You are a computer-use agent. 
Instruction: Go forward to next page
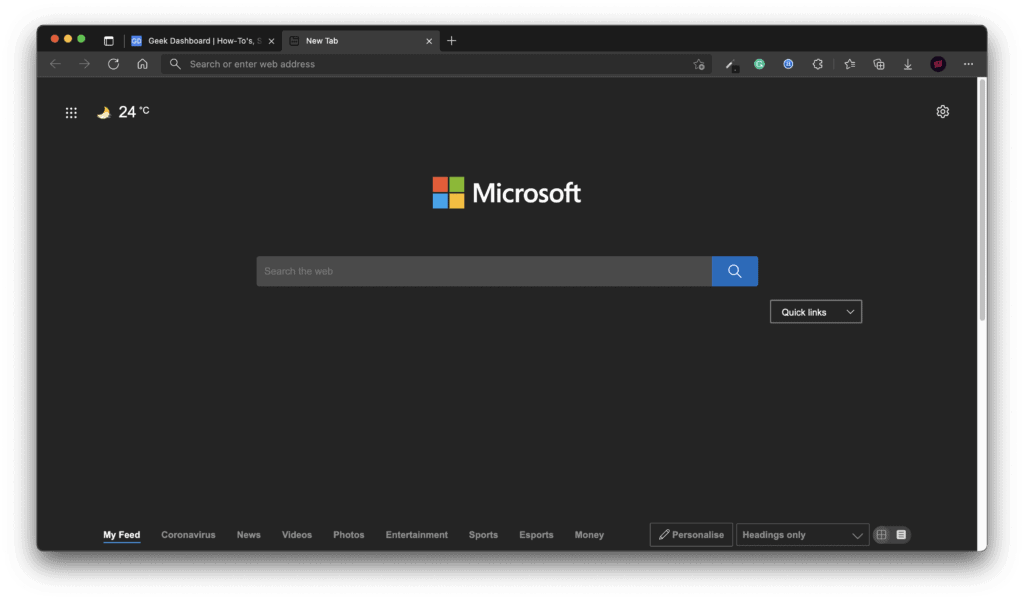(84, 64)
